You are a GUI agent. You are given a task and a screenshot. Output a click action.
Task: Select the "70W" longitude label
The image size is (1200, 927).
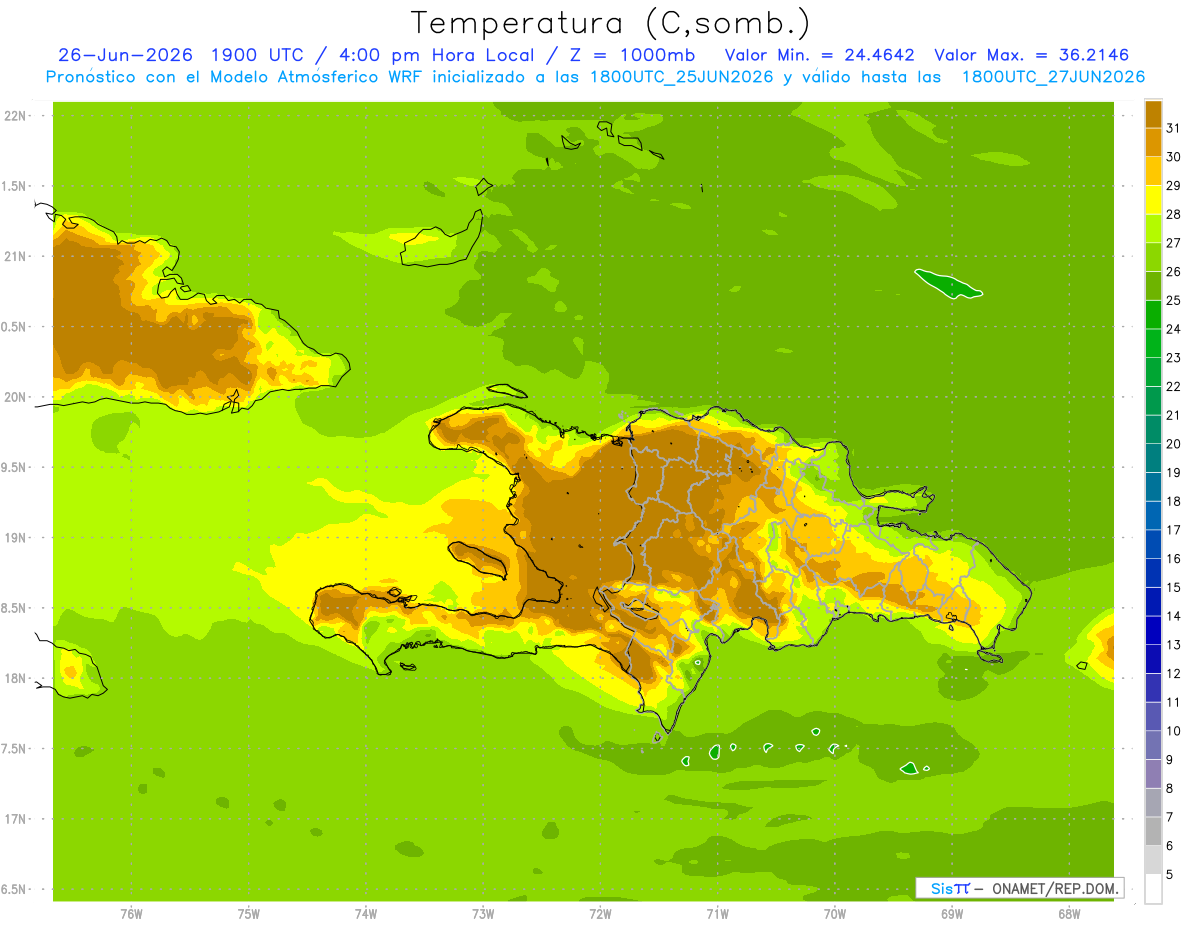click(835, 914)
